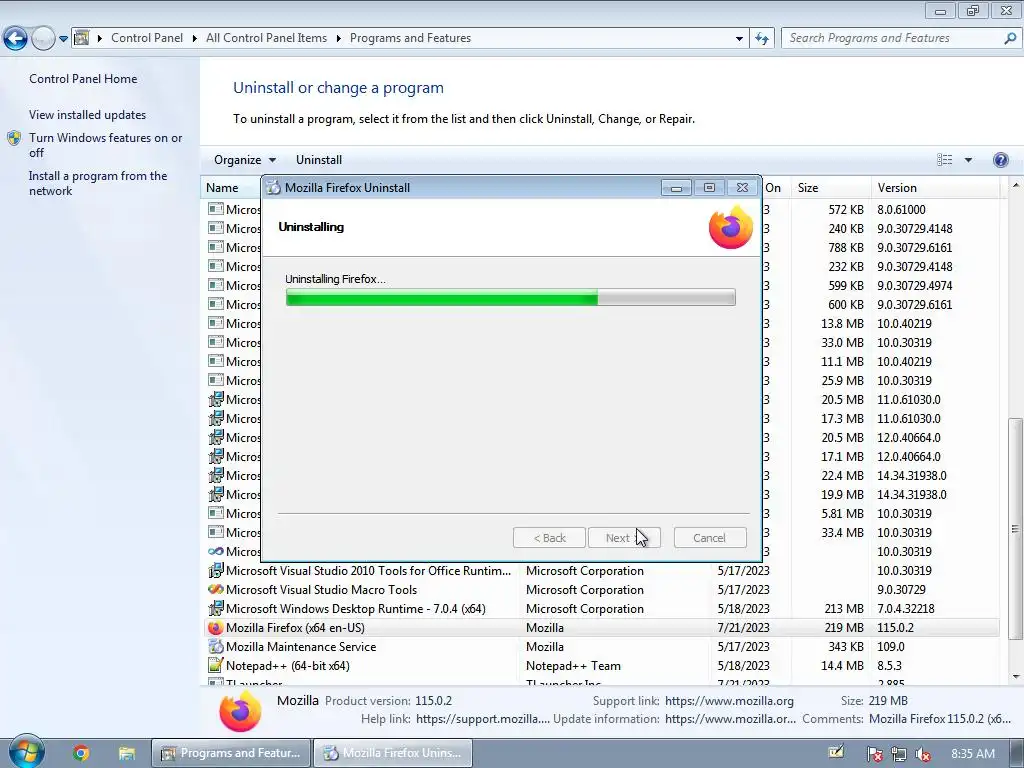Click the change view icon
This screenshot has width=1024, height=768.
point(944,160)
